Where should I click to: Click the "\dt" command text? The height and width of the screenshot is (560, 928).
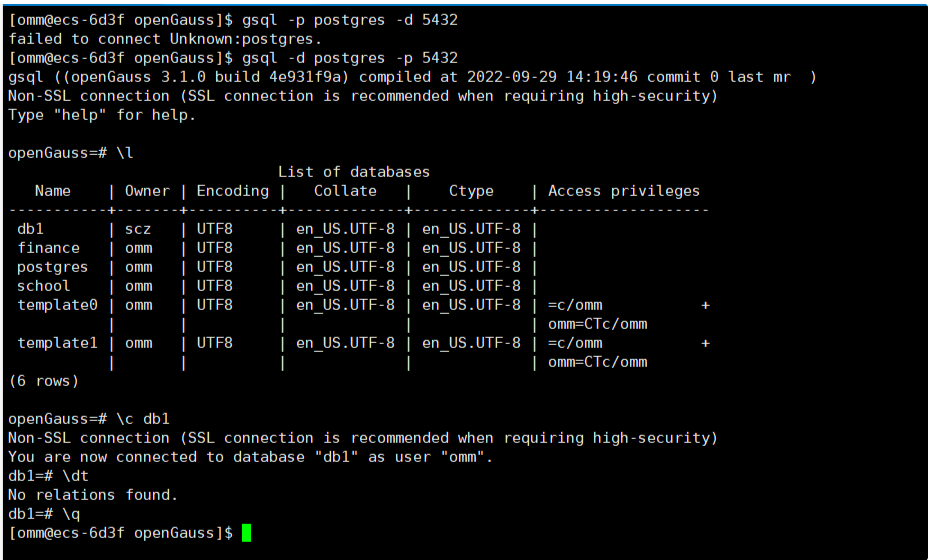[75, 476]
